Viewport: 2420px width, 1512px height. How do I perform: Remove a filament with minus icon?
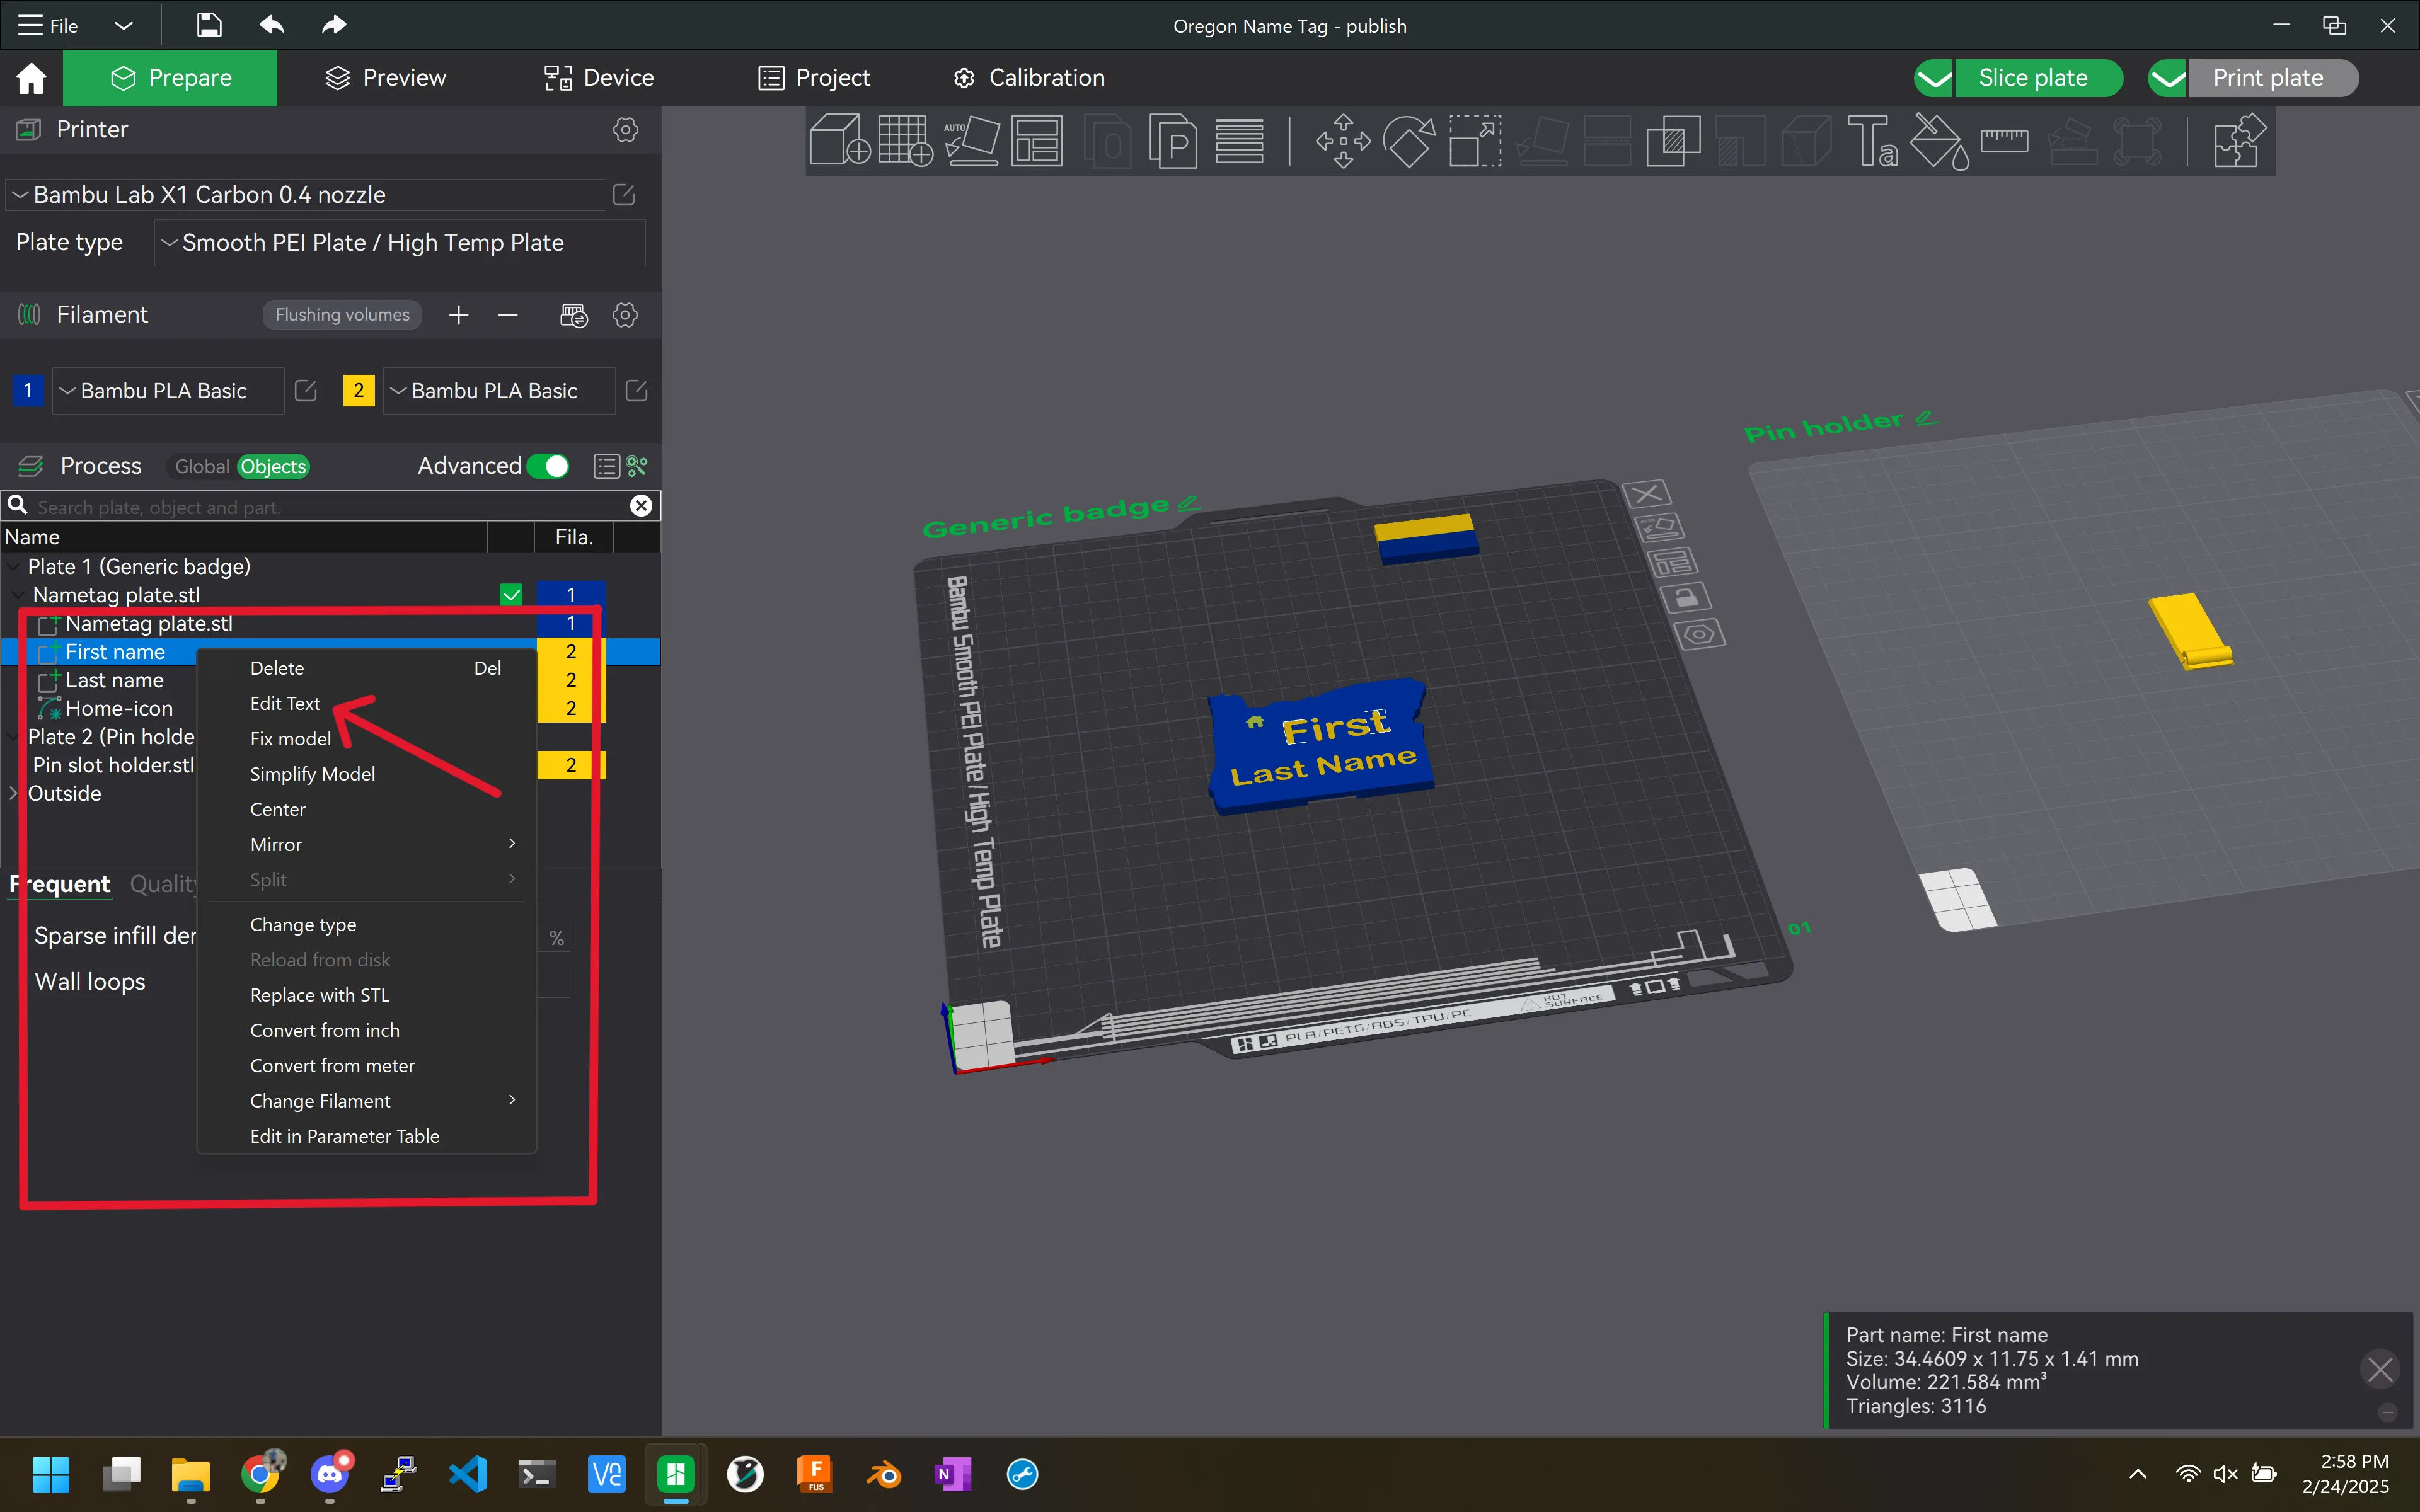coord(508,315)
